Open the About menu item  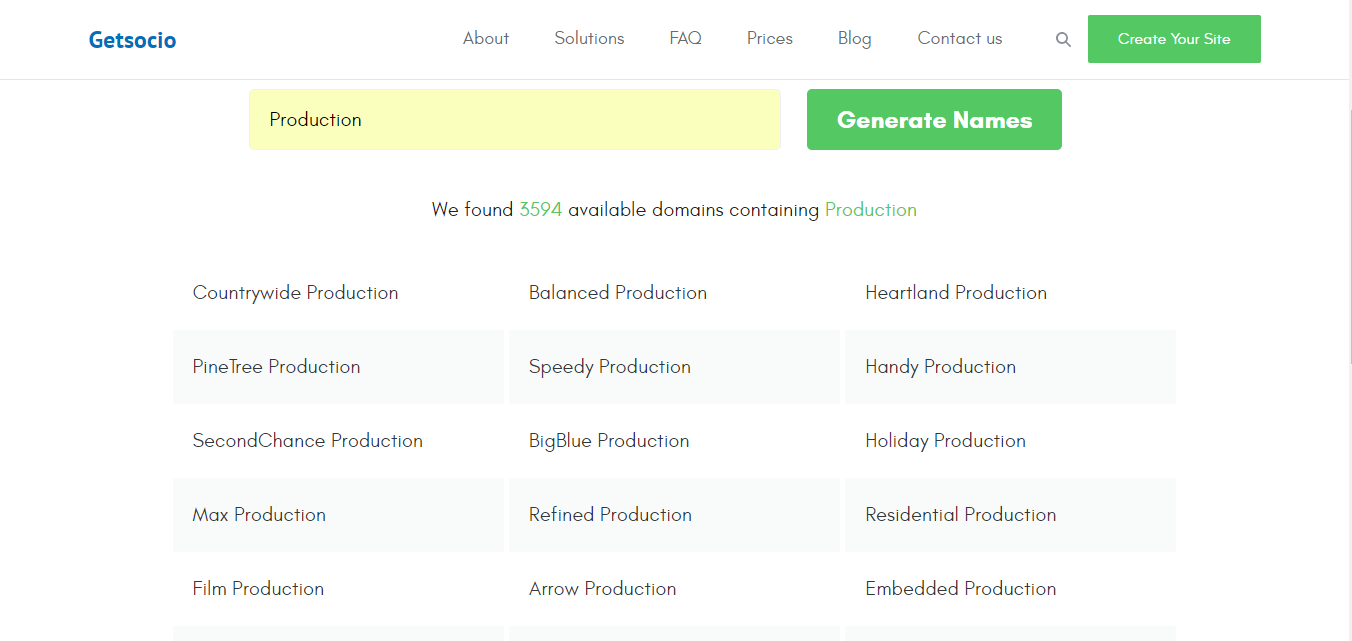486,39
